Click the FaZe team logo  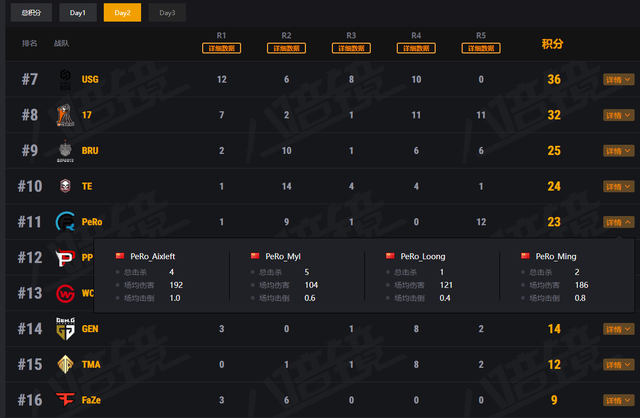[x=65, y=399]
